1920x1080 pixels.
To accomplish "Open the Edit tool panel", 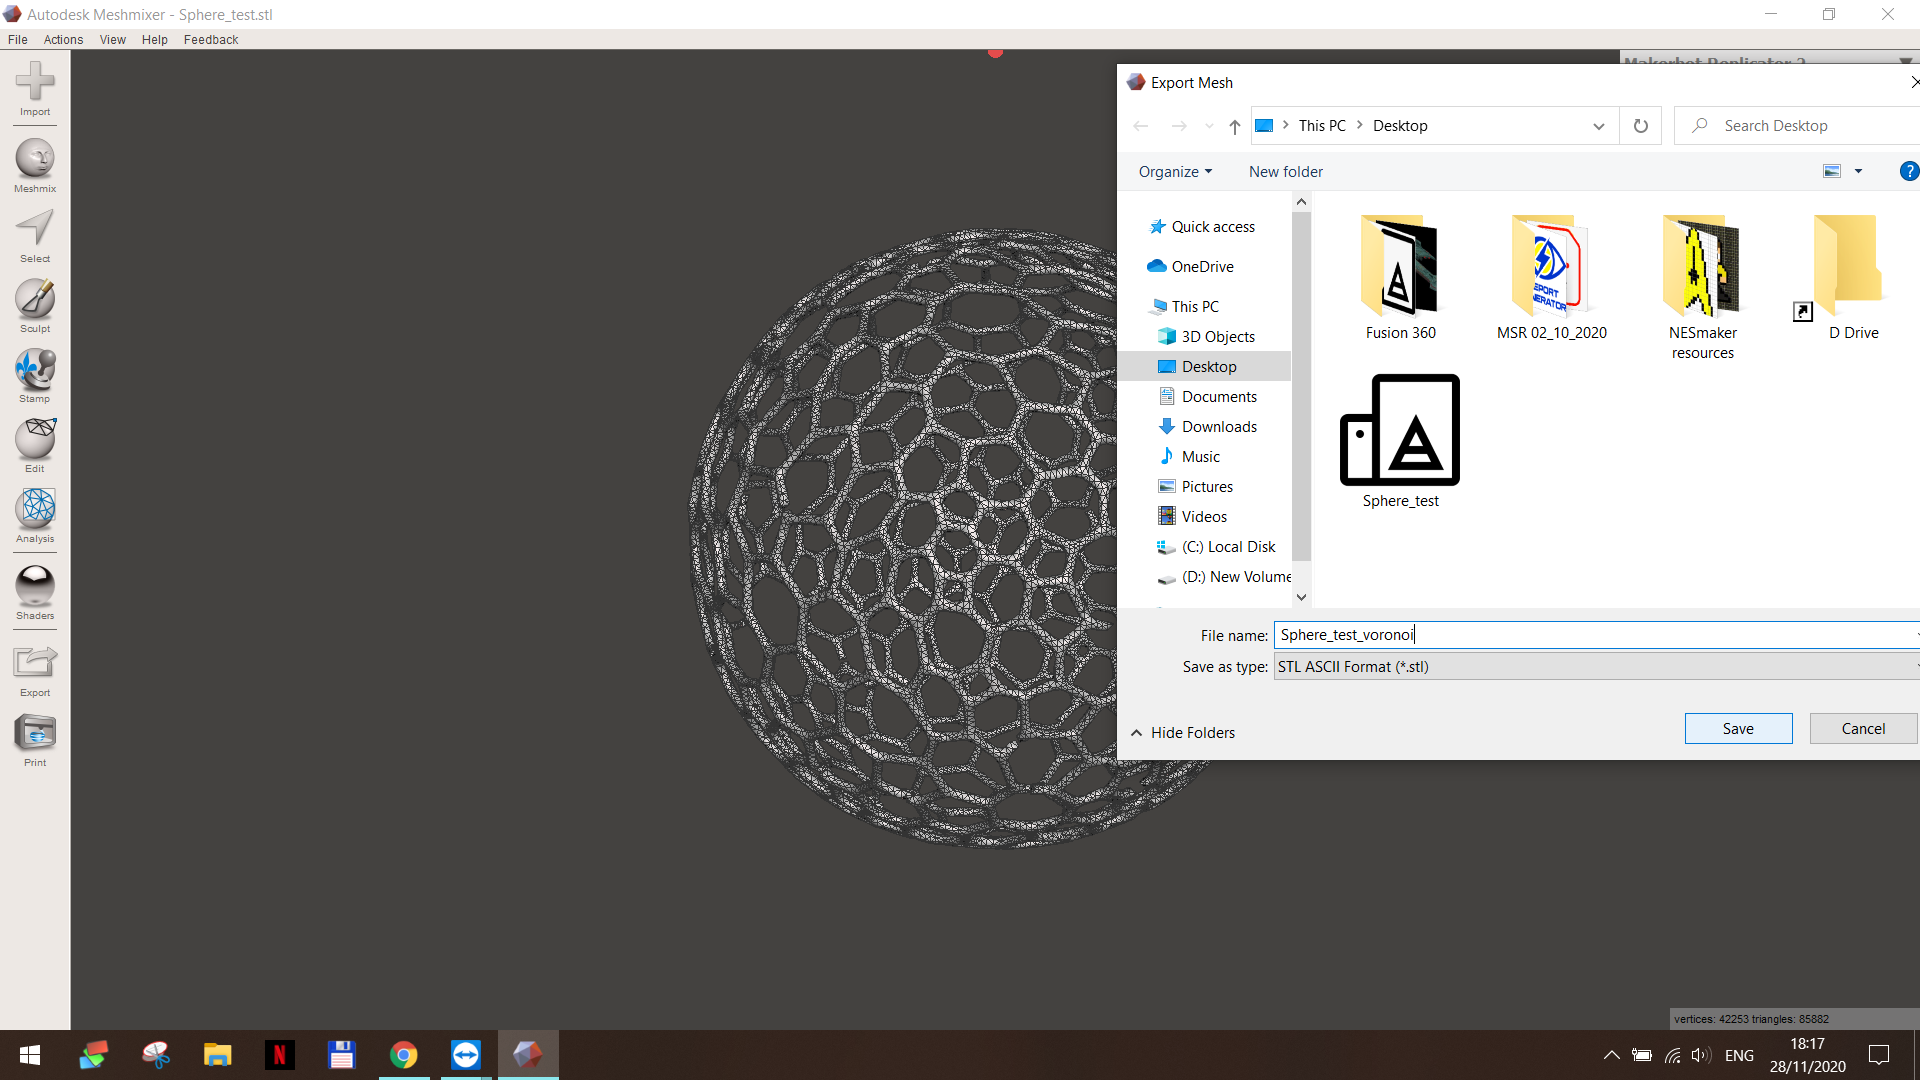I will point(35,440).
